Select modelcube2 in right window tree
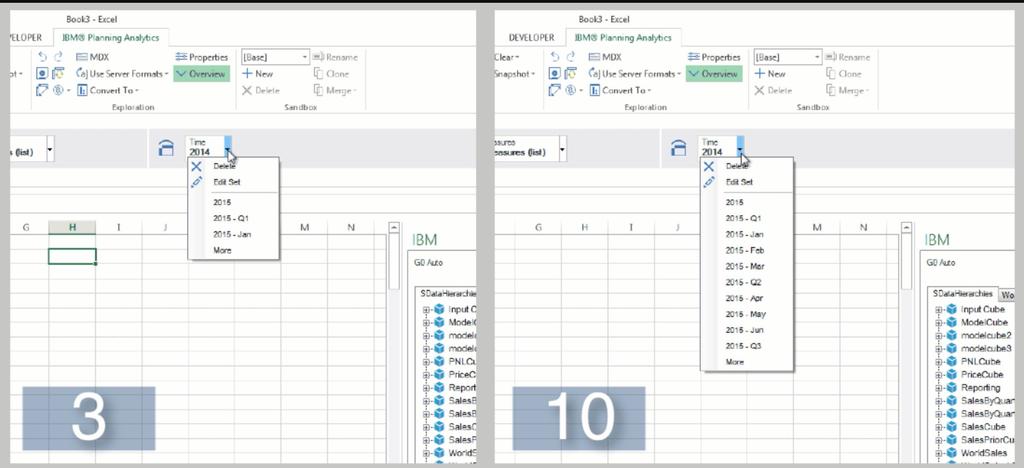This screenshot has width=1024, height=468. pyautogui.click(x=986, y=335)
